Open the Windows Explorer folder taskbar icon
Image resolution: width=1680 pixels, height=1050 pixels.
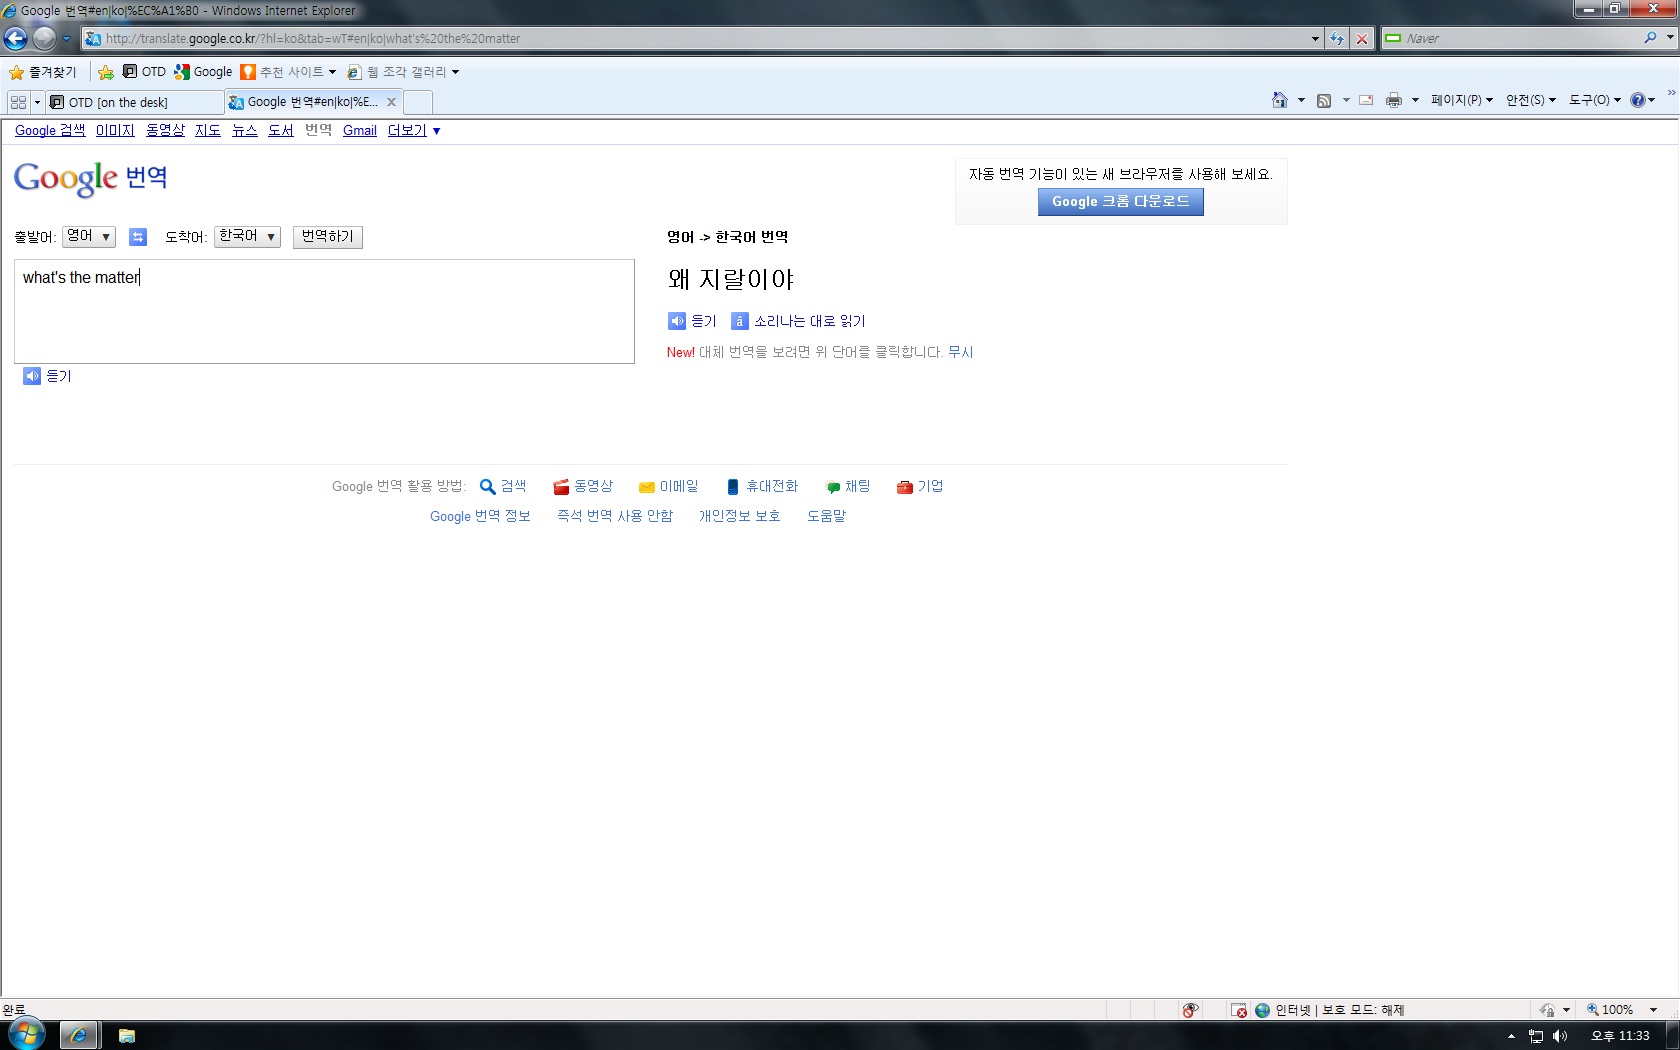point(127,1036)
